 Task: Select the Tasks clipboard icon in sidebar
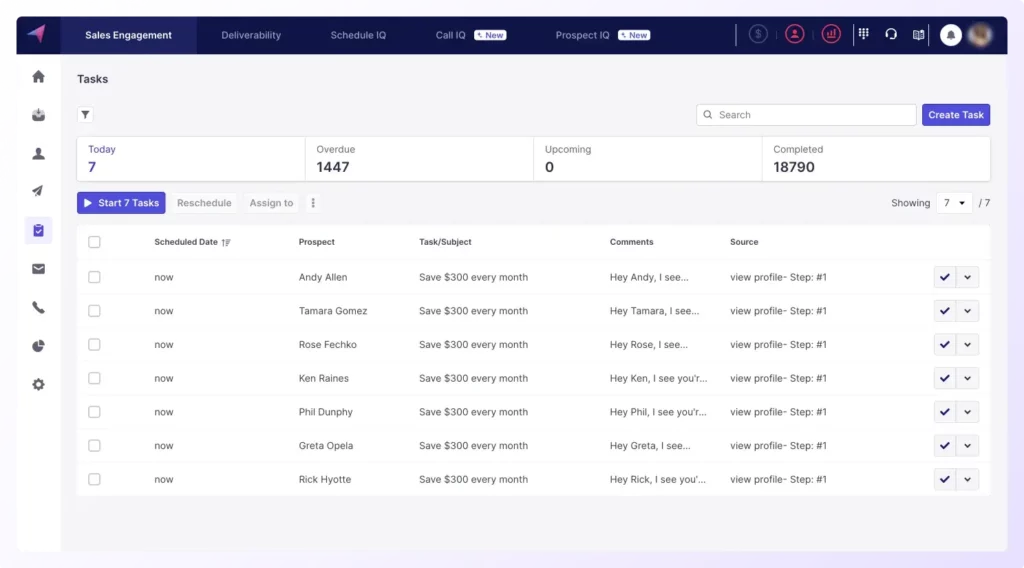coord(39,230)
